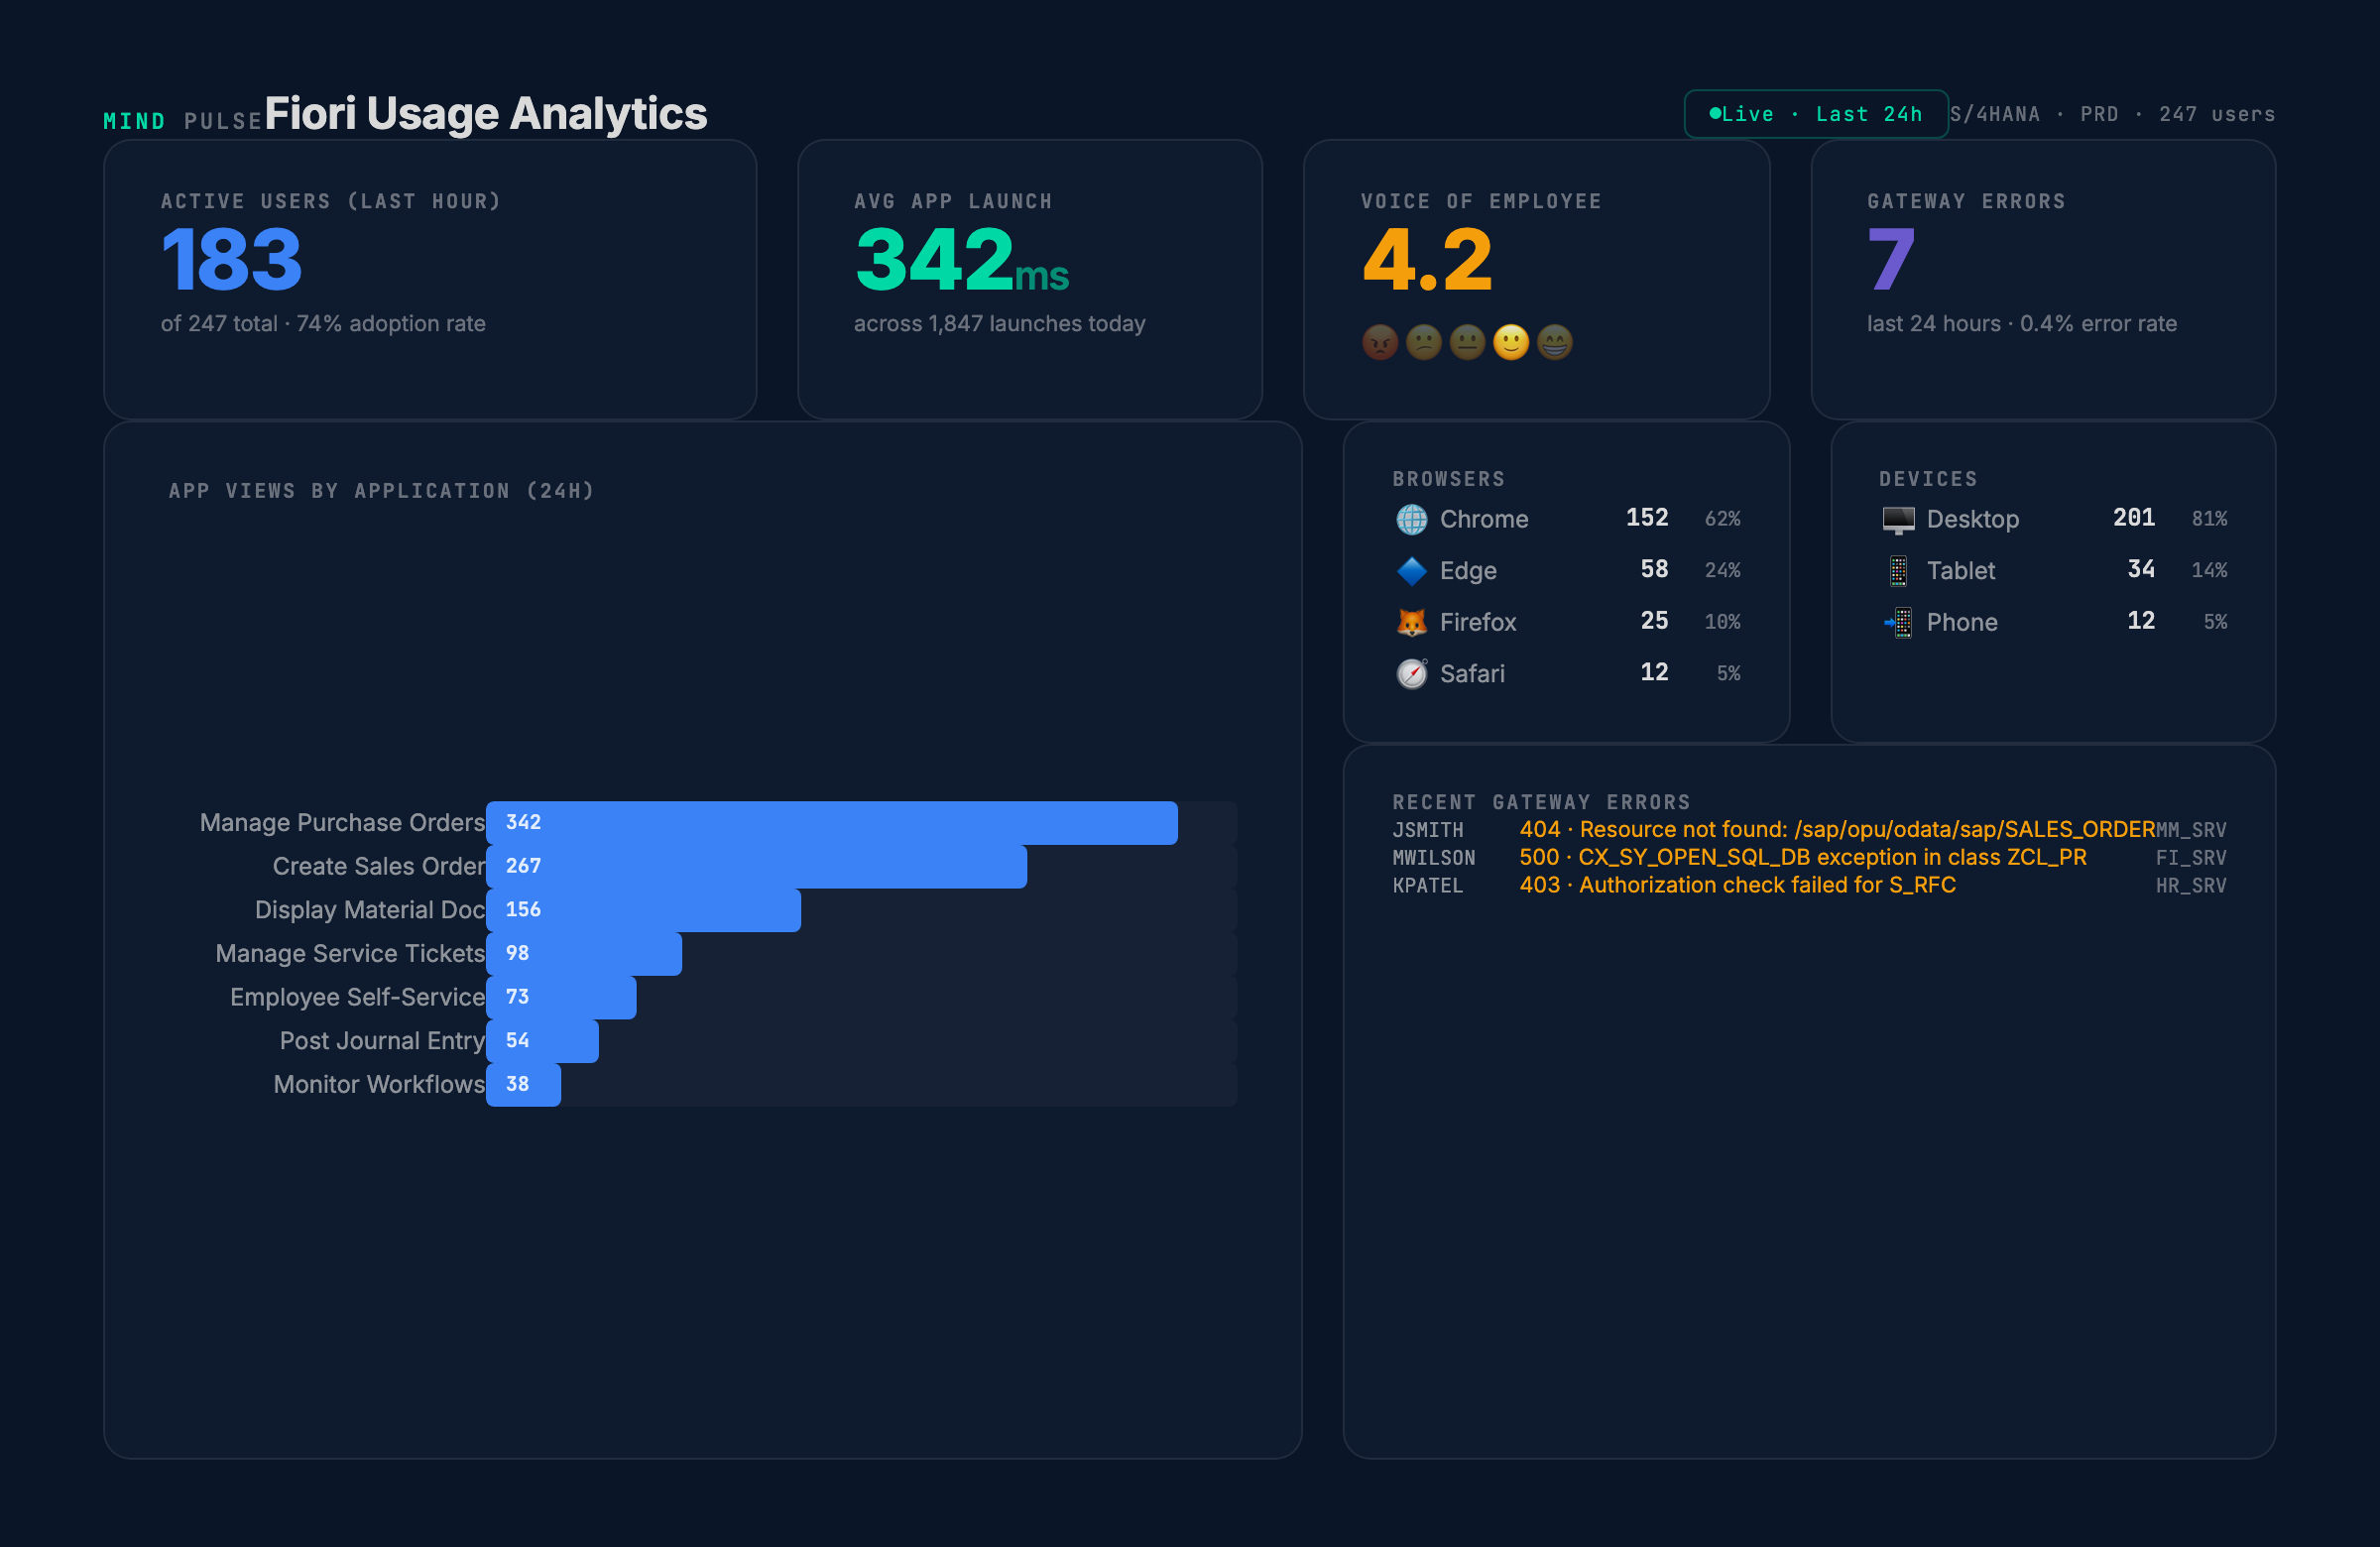Select the highlighted smiling face rating

point(1510,343)
